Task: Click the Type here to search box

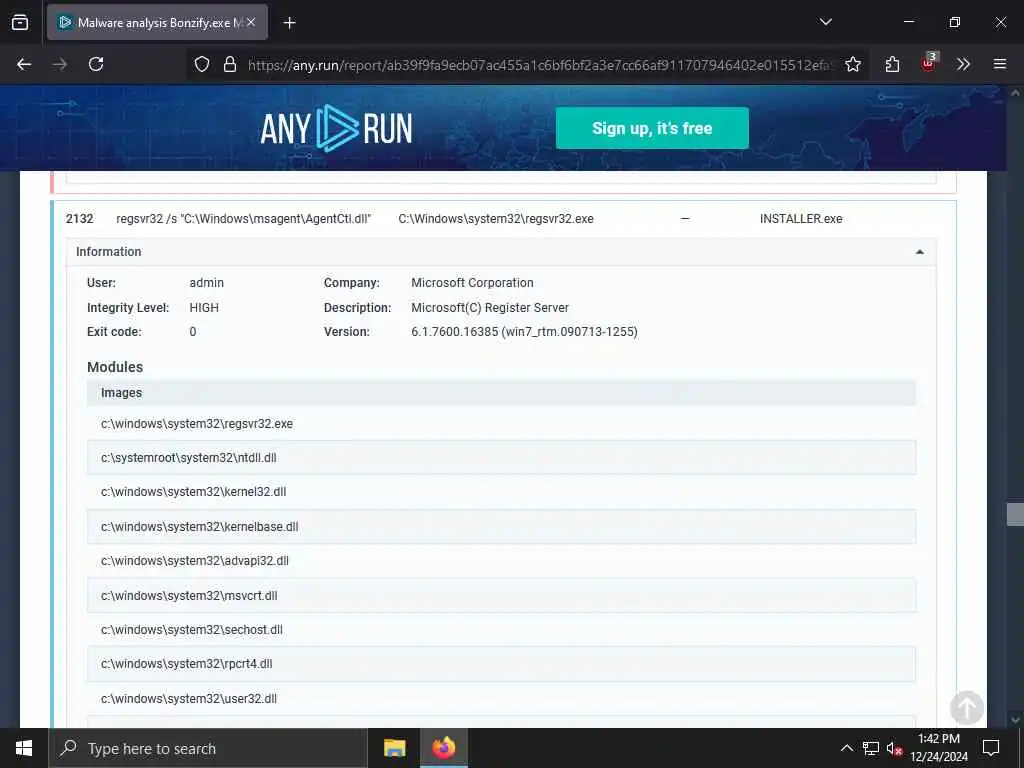Action: pos(208,748)
